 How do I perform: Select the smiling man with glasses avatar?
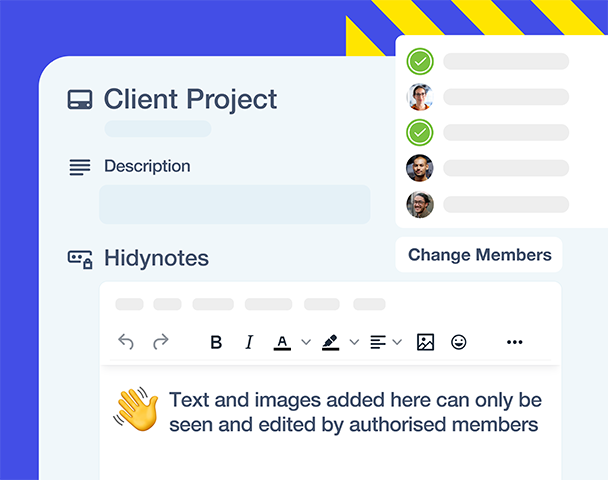click(x=420, y=204)
